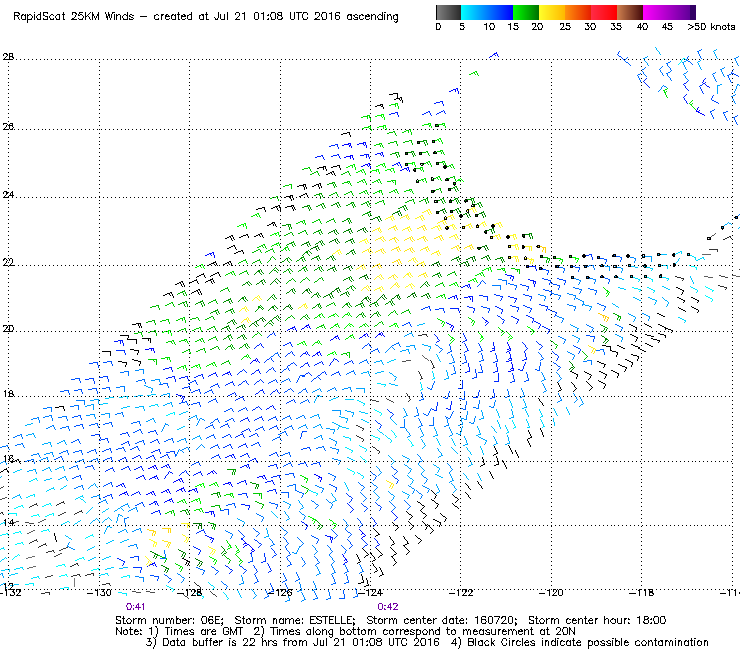740x650 pixels.
Task: Click the dark purple 45–50 knots legend band
Action: click(x=682, y=12)
